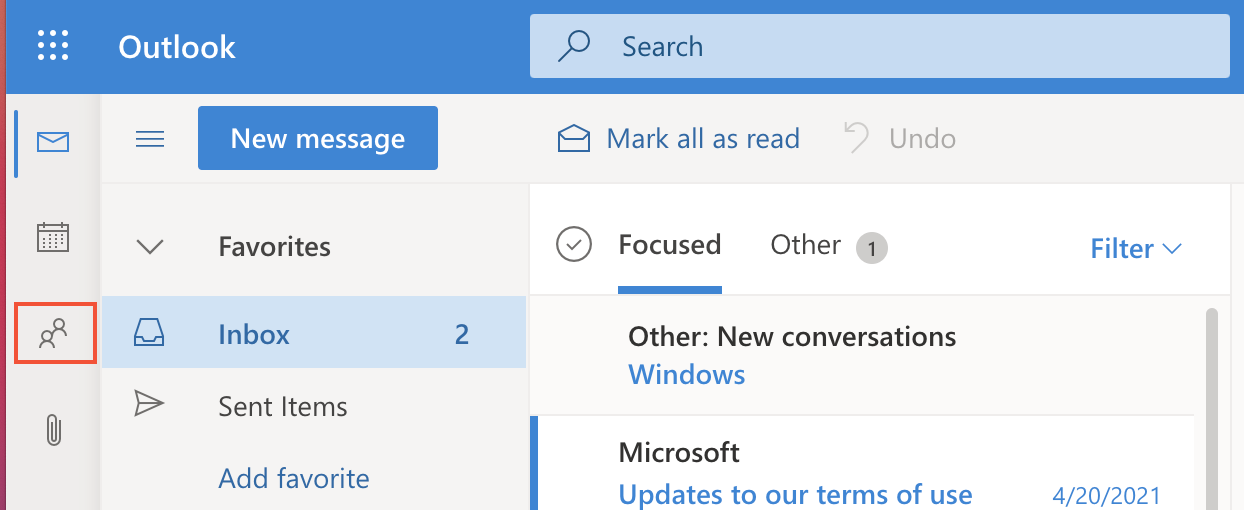Collapse the Favorites section chevron

[150, 246]
